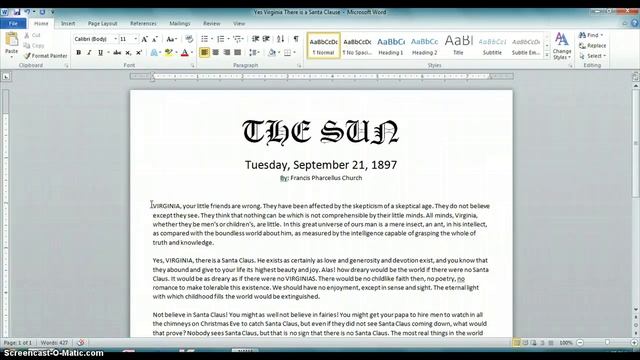Apply superscript formatting

click(139, 53)
